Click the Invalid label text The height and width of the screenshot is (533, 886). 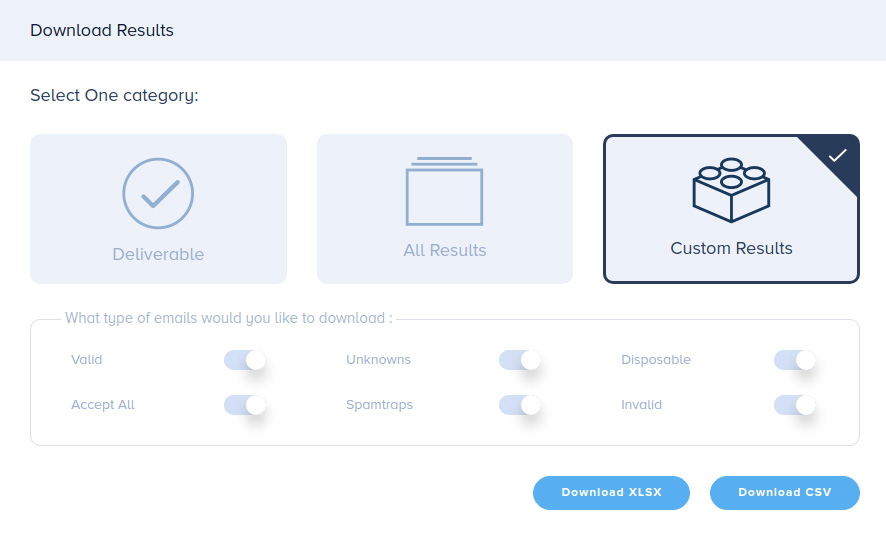click(x=641, y=405)
